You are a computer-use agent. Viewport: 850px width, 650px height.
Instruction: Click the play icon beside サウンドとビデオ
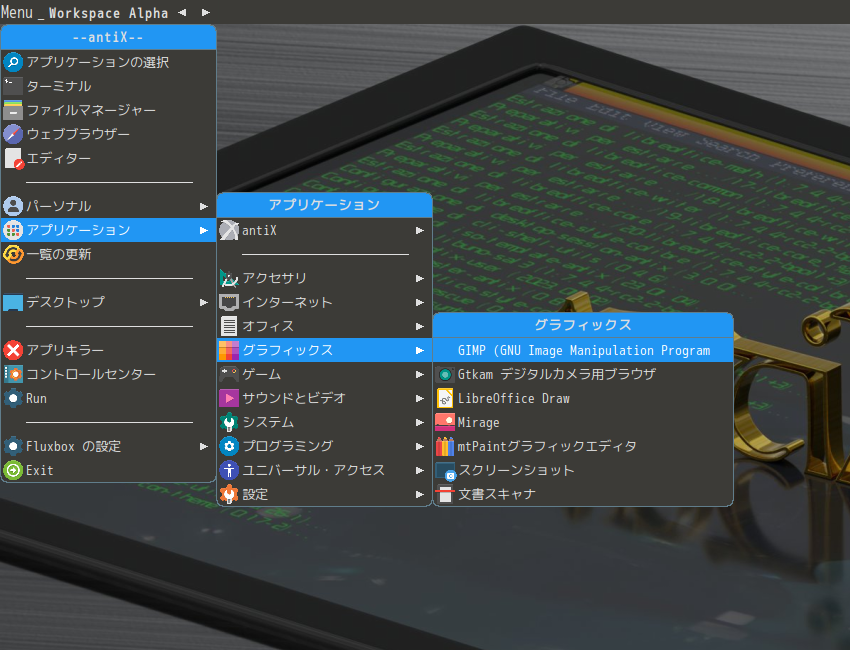point(229,398)
